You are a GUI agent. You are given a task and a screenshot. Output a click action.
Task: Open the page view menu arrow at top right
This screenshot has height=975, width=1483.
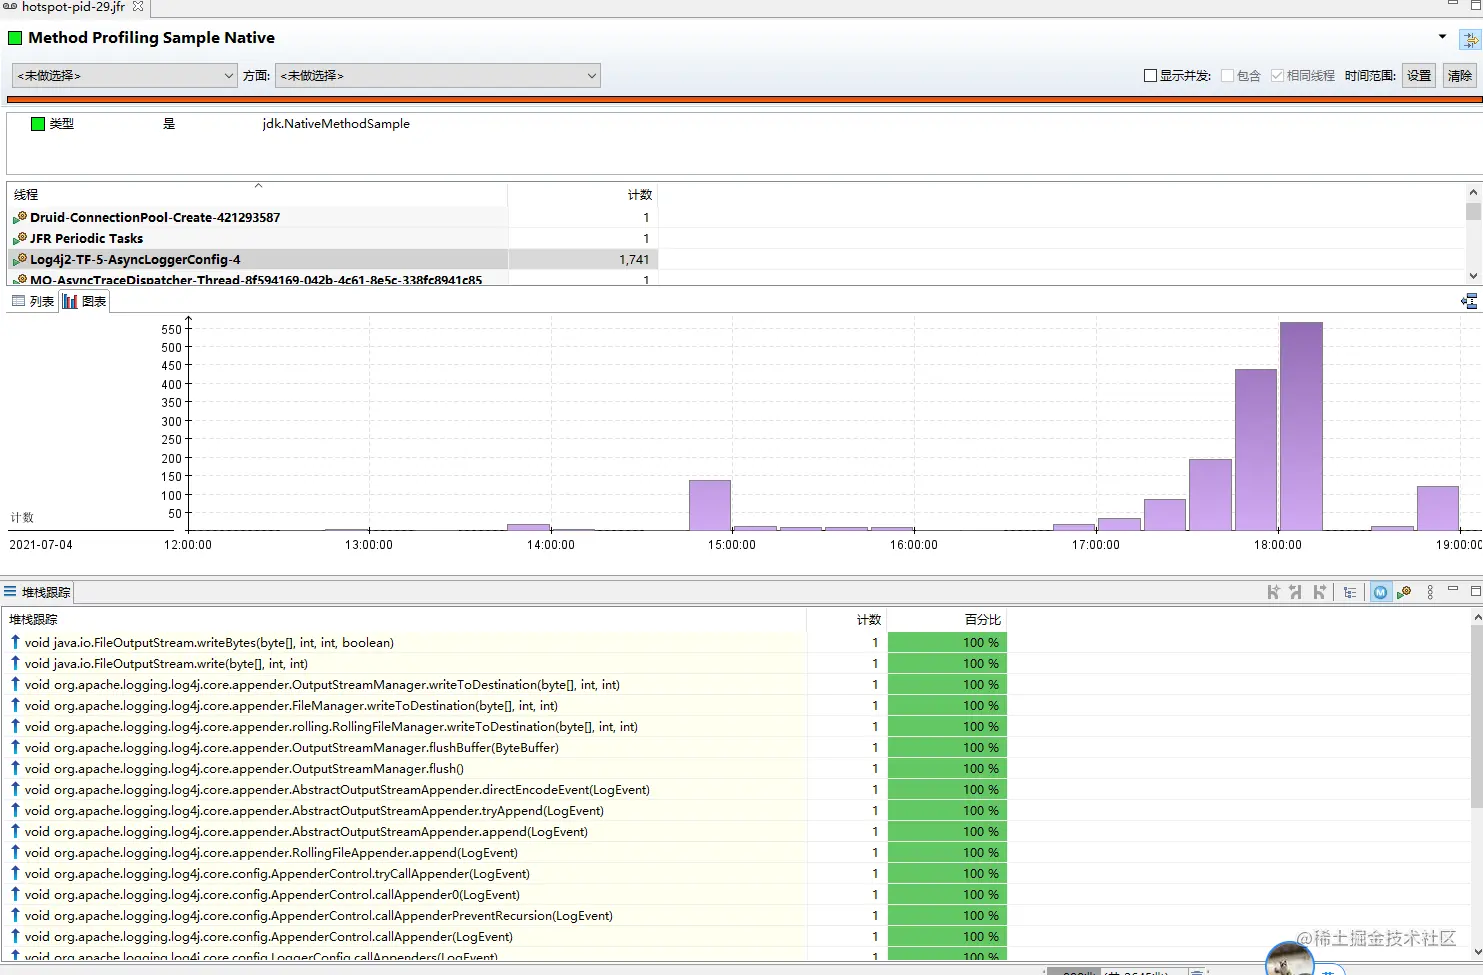coord(1442,37)
